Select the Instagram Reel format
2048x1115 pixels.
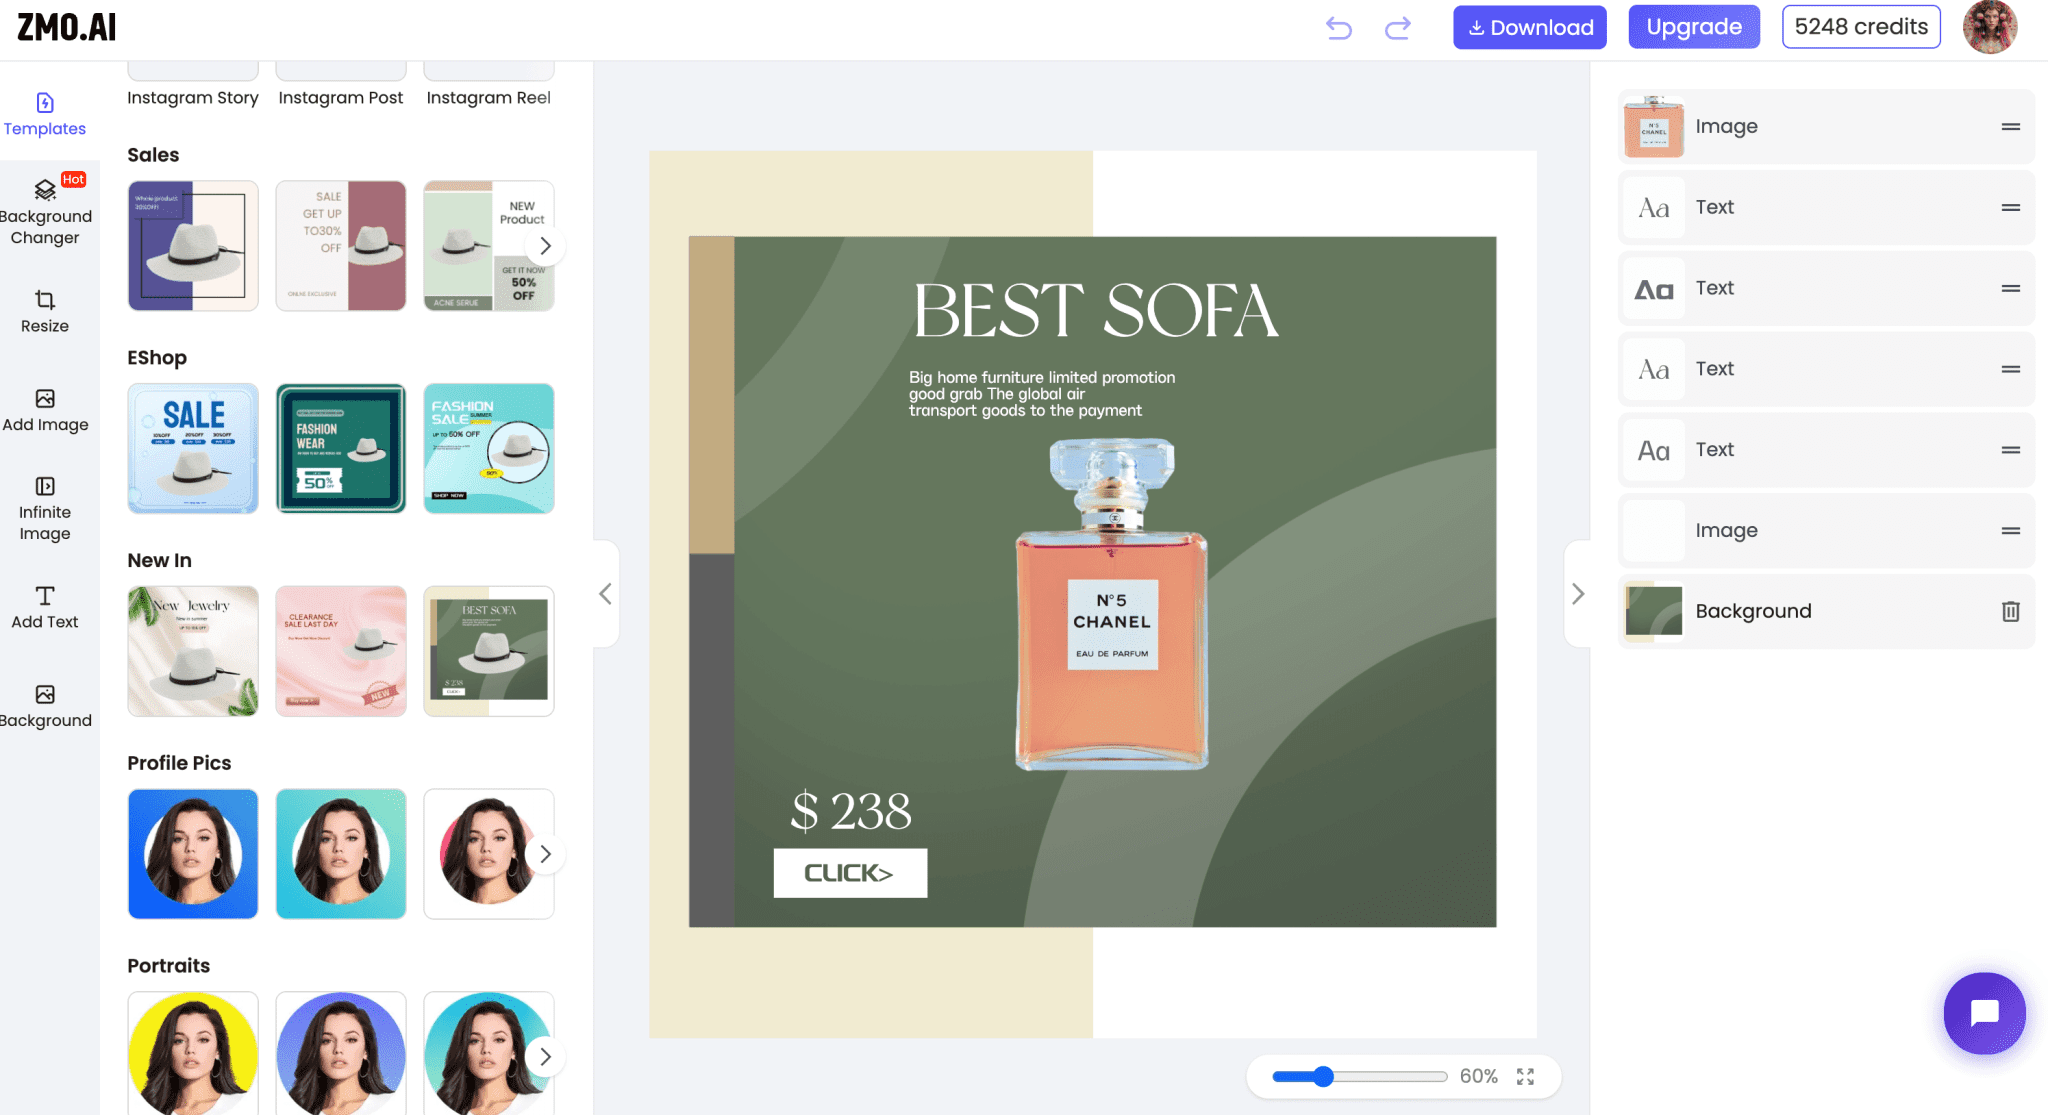(489, 97)
